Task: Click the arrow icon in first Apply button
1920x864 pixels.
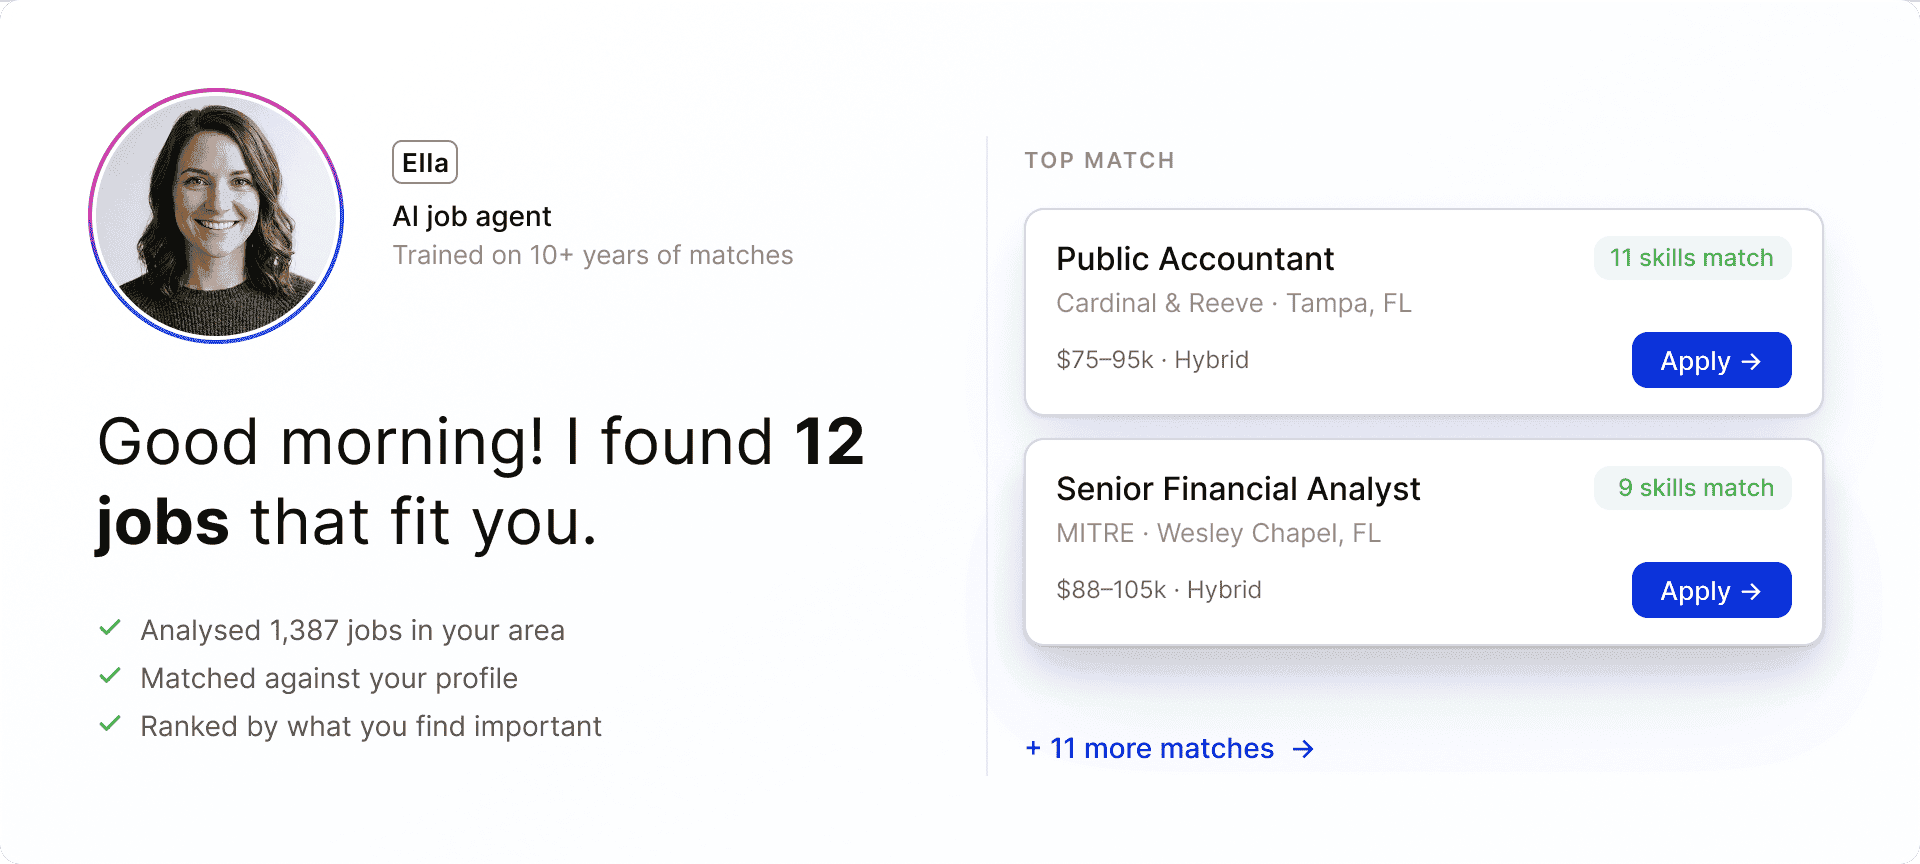Action: (1751, 361)
